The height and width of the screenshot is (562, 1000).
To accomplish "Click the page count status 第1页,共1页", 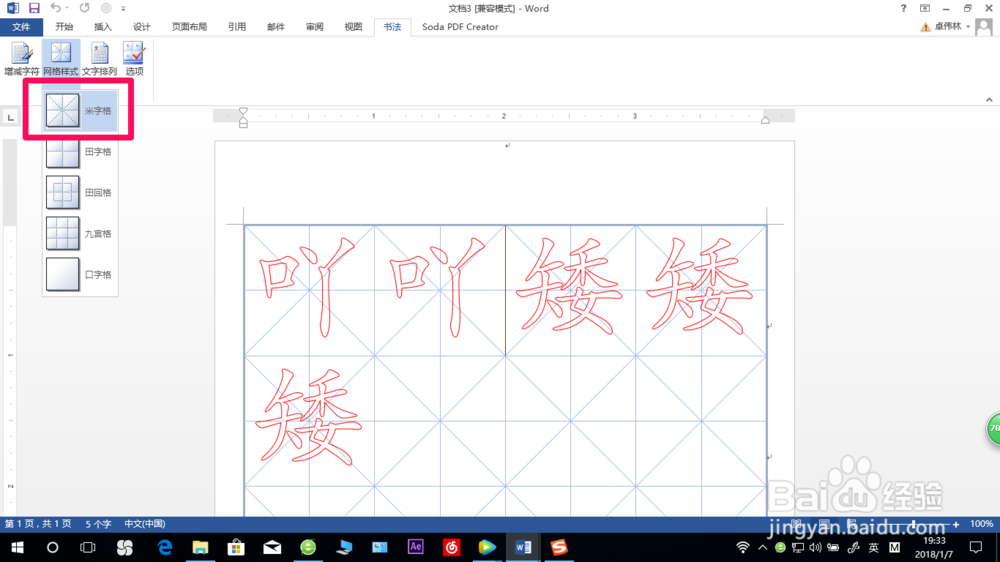I will click(x=38, y=524).
